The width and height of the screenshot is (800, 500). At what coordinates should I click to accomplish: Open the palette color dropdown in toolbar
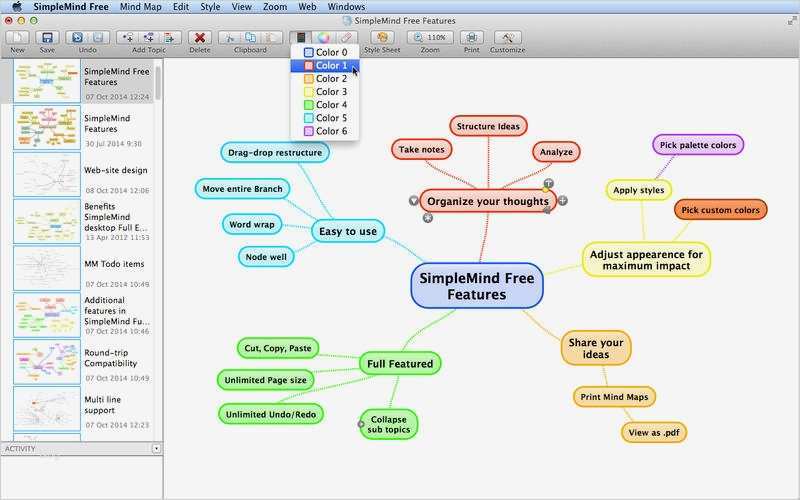(x=301, y=38)
